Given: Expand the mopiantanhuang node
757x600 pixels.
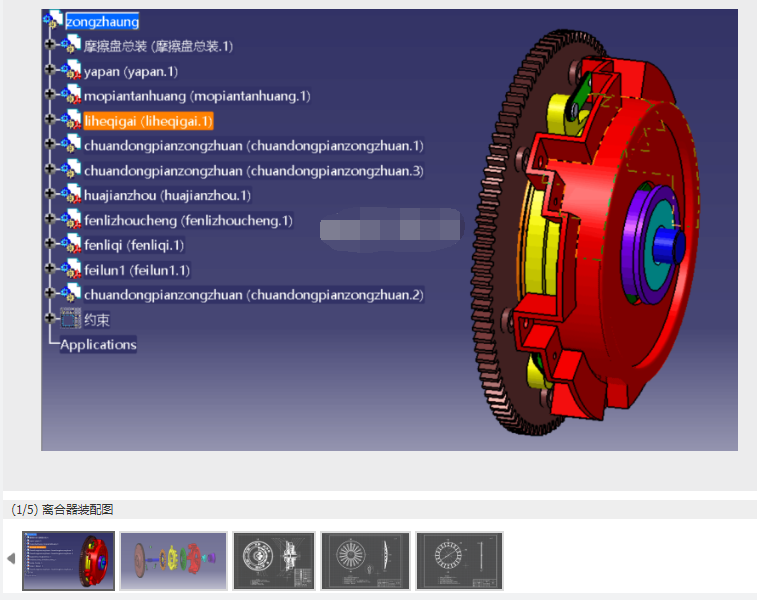Looking at the screenshot, I should point(50,94).
